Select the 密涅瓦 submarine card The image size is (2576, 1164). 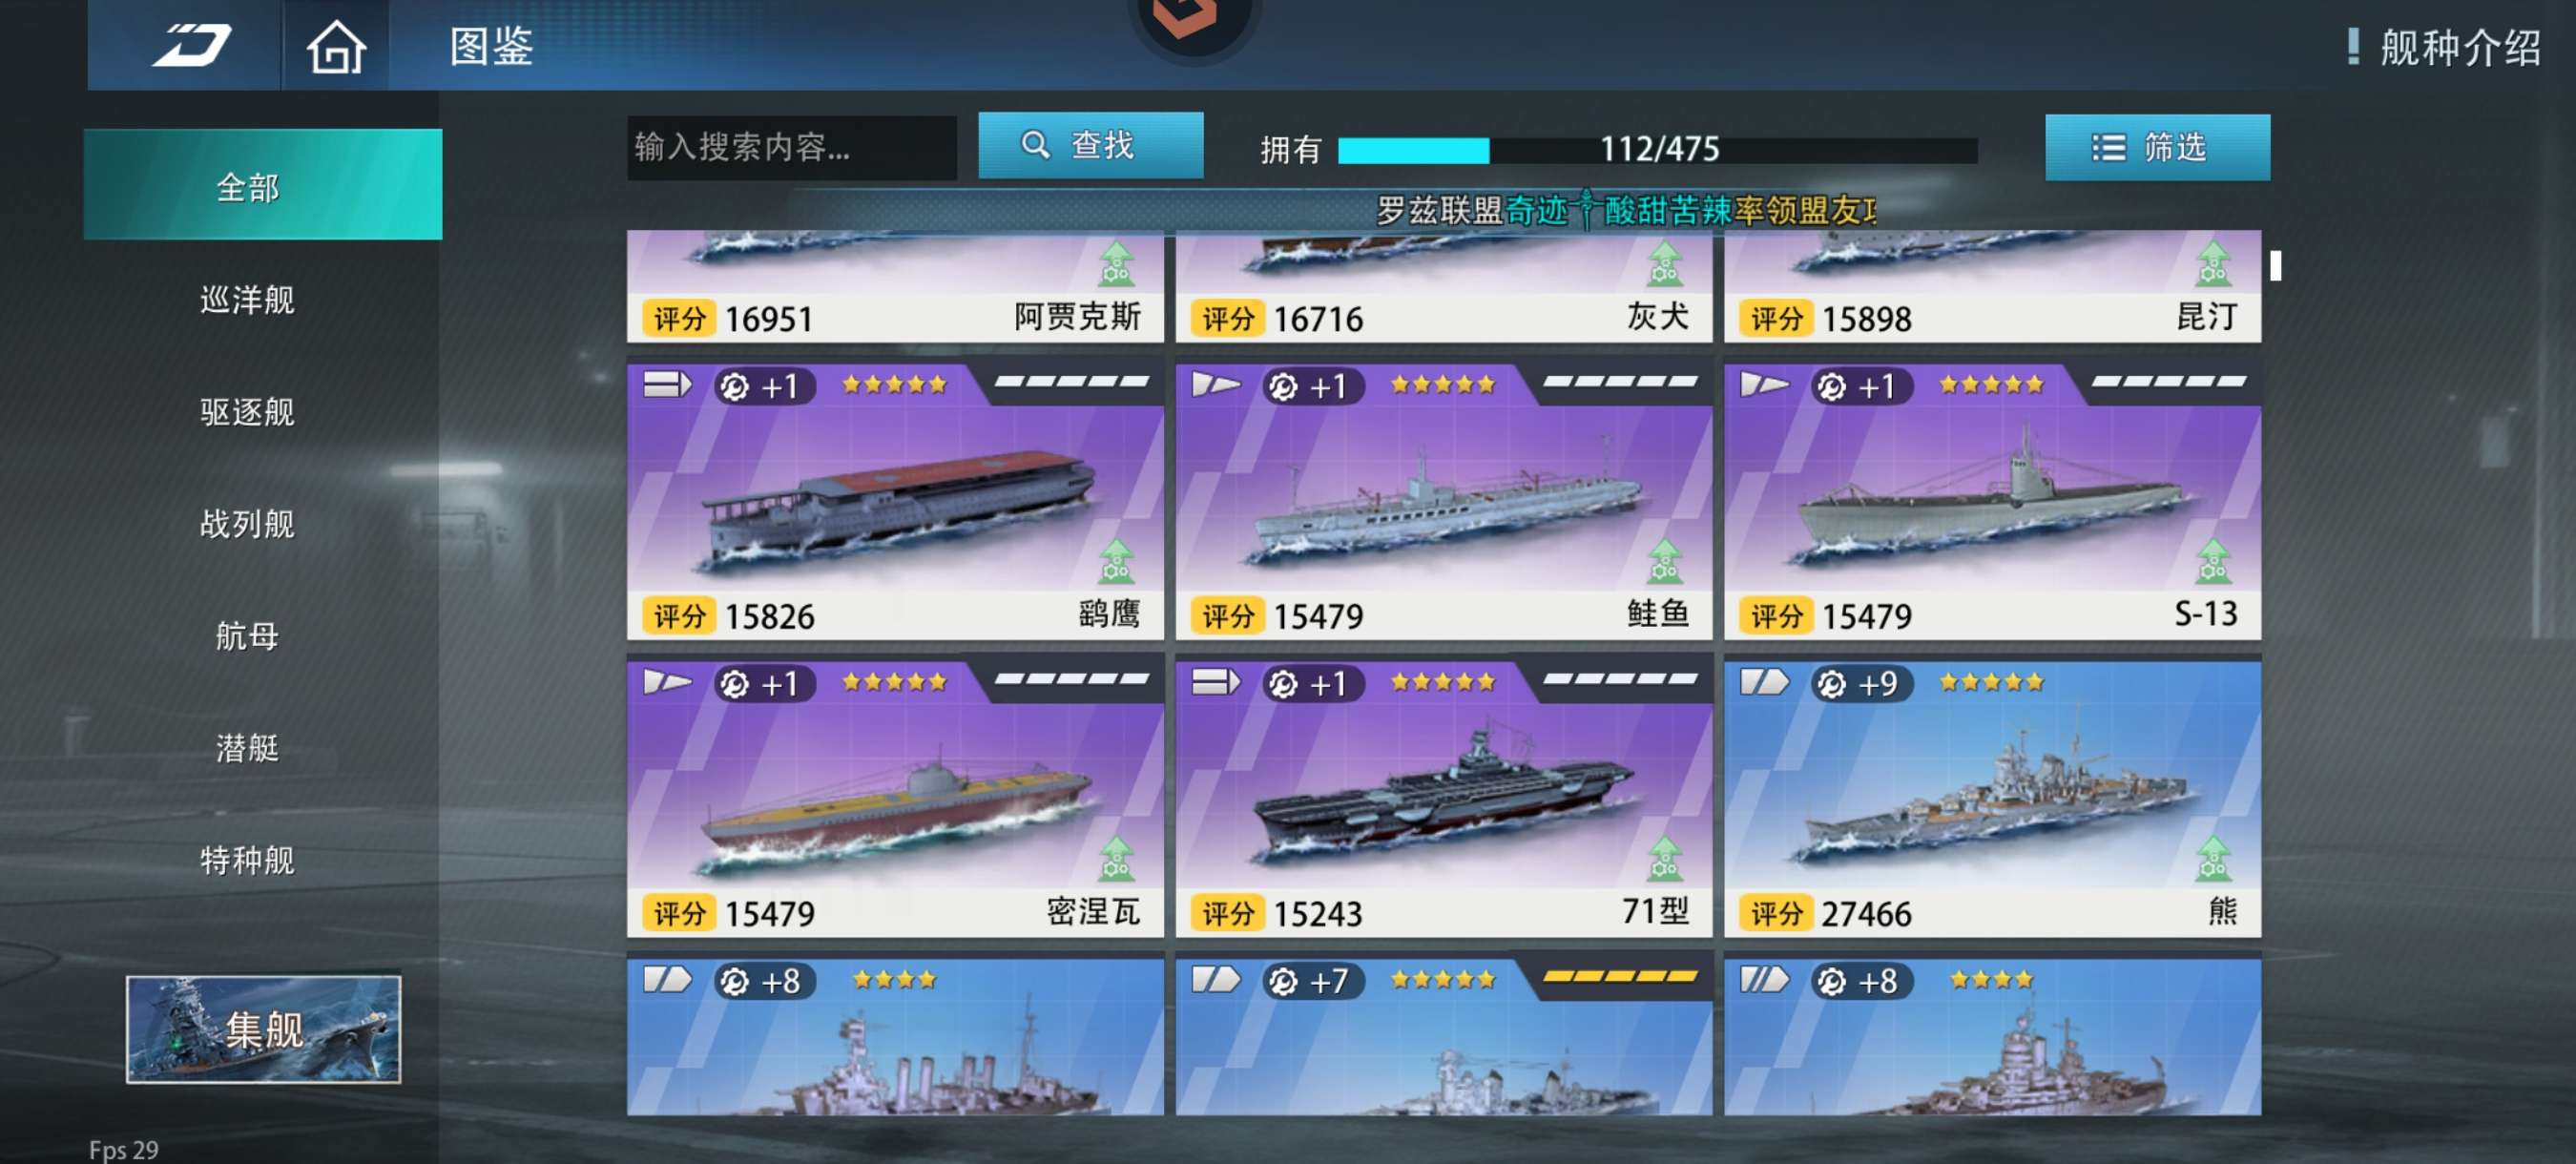tap(895, 797)
